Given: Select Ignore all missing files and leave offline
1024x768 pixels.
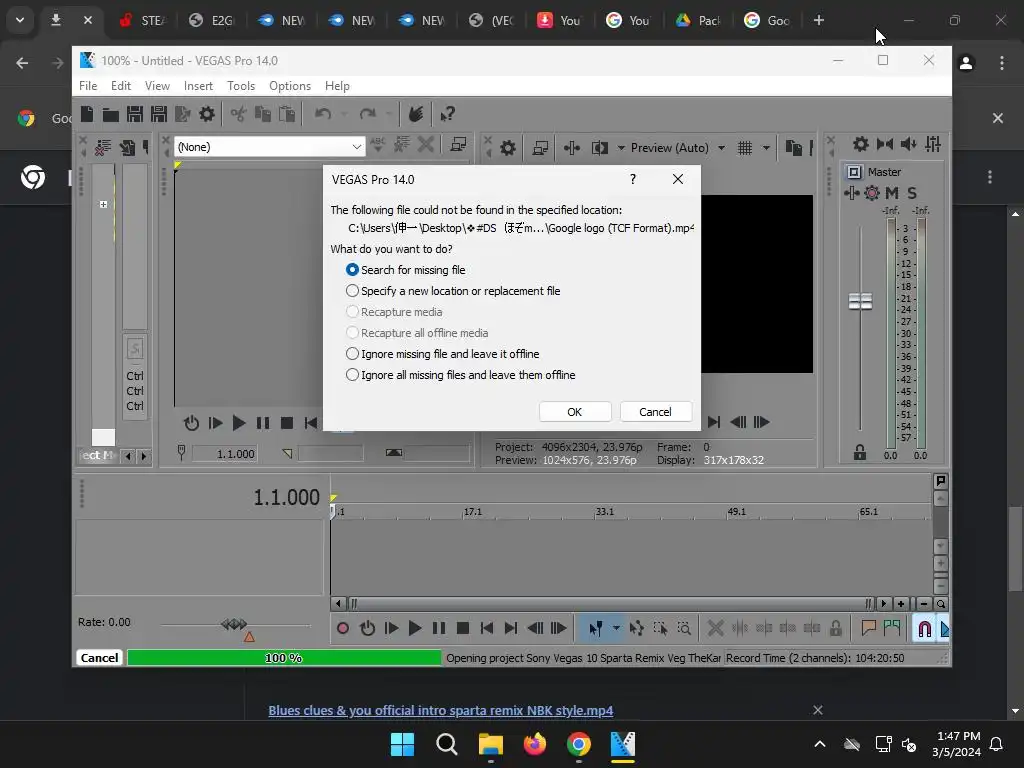Looking at the screenshot, I should [x=460, y=375].
